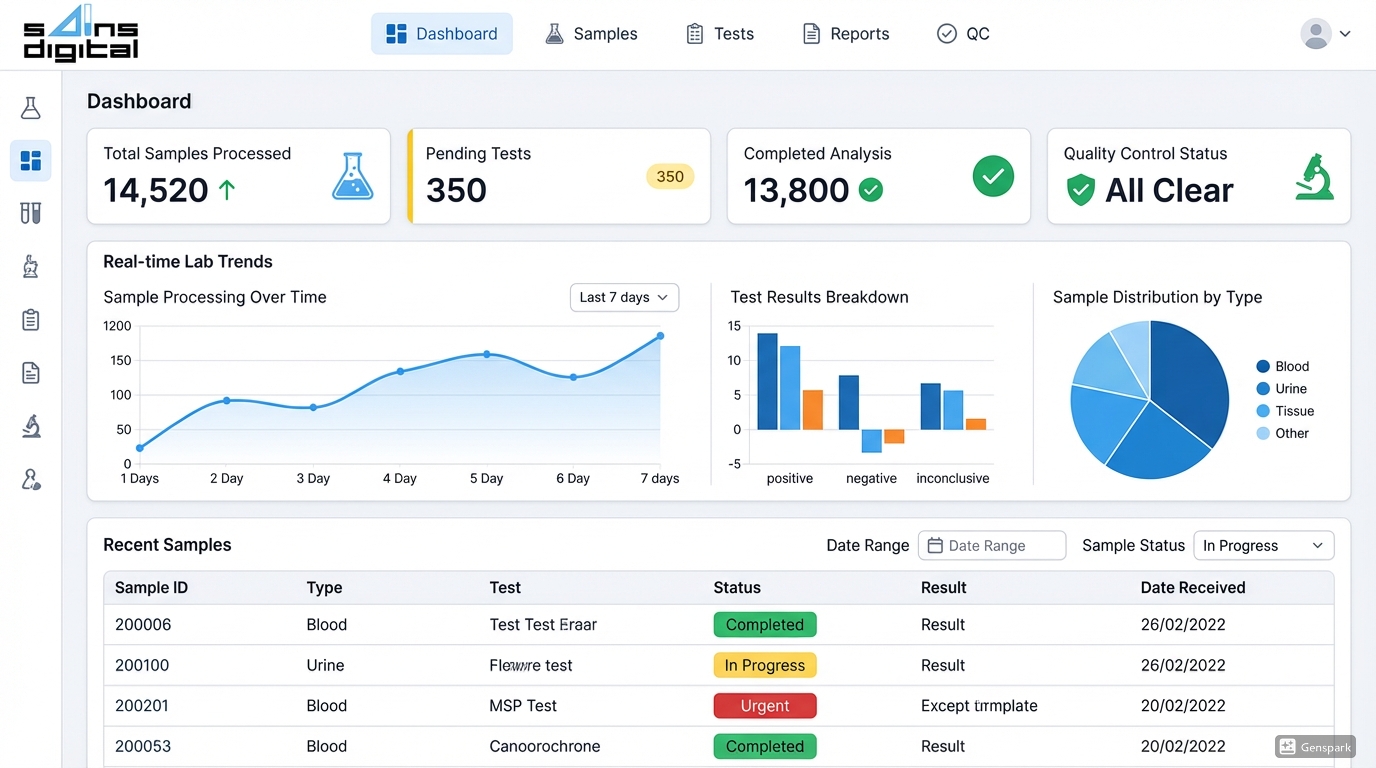Viewport: 1376px width, 768px height.
Task: Click the Completed badge for sample 200006
Action: tap(765, 624)
